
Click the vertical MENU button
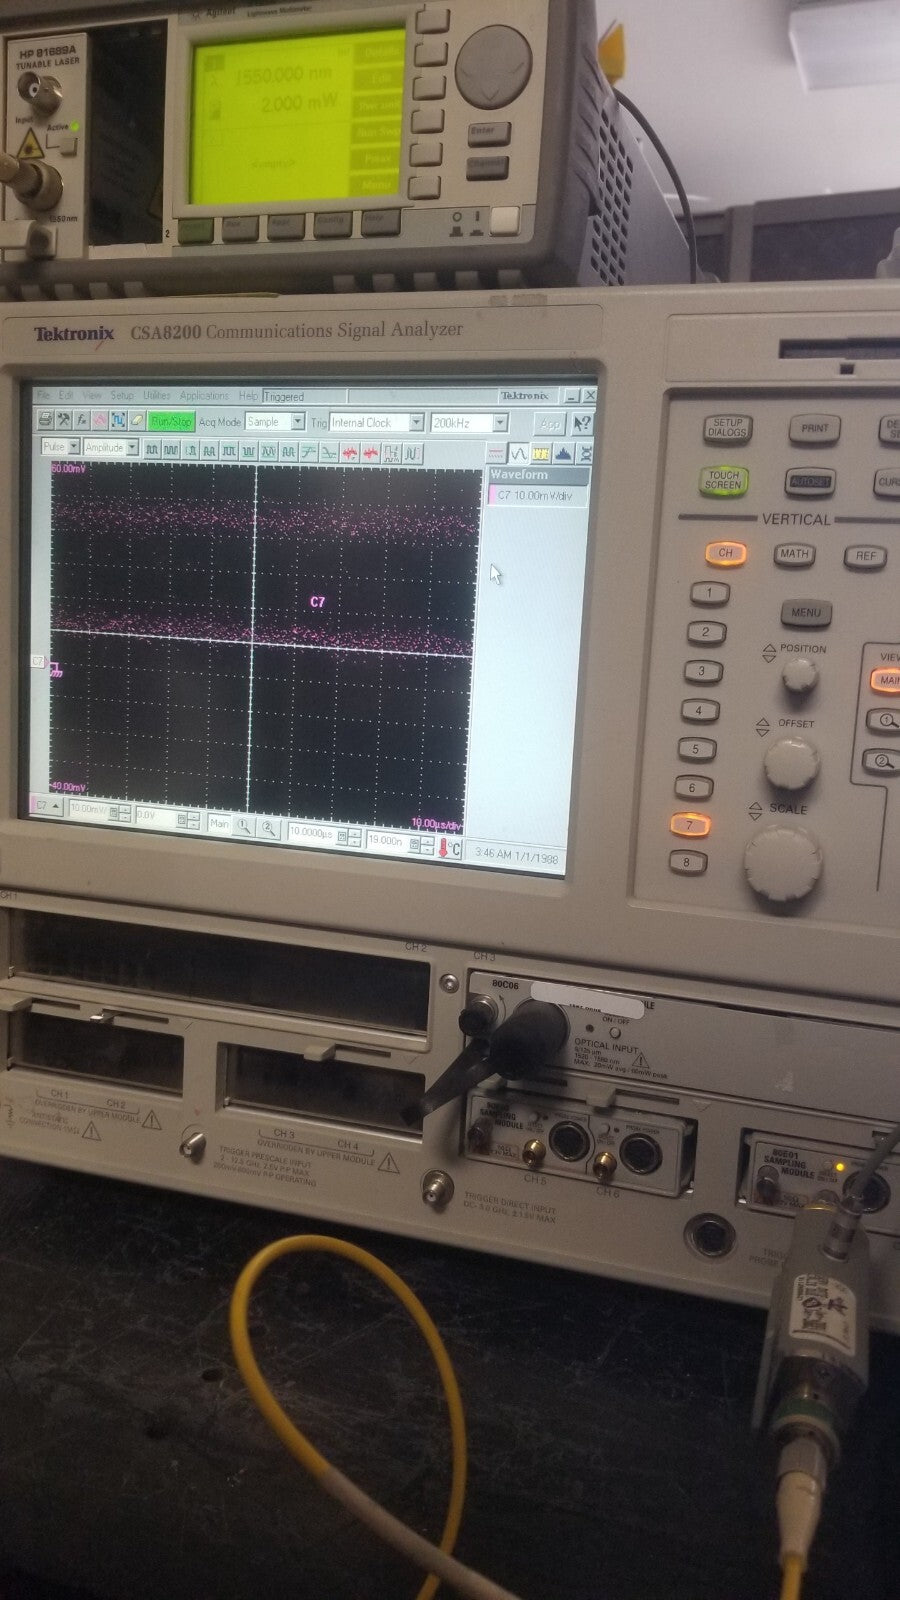pos(805,612)
